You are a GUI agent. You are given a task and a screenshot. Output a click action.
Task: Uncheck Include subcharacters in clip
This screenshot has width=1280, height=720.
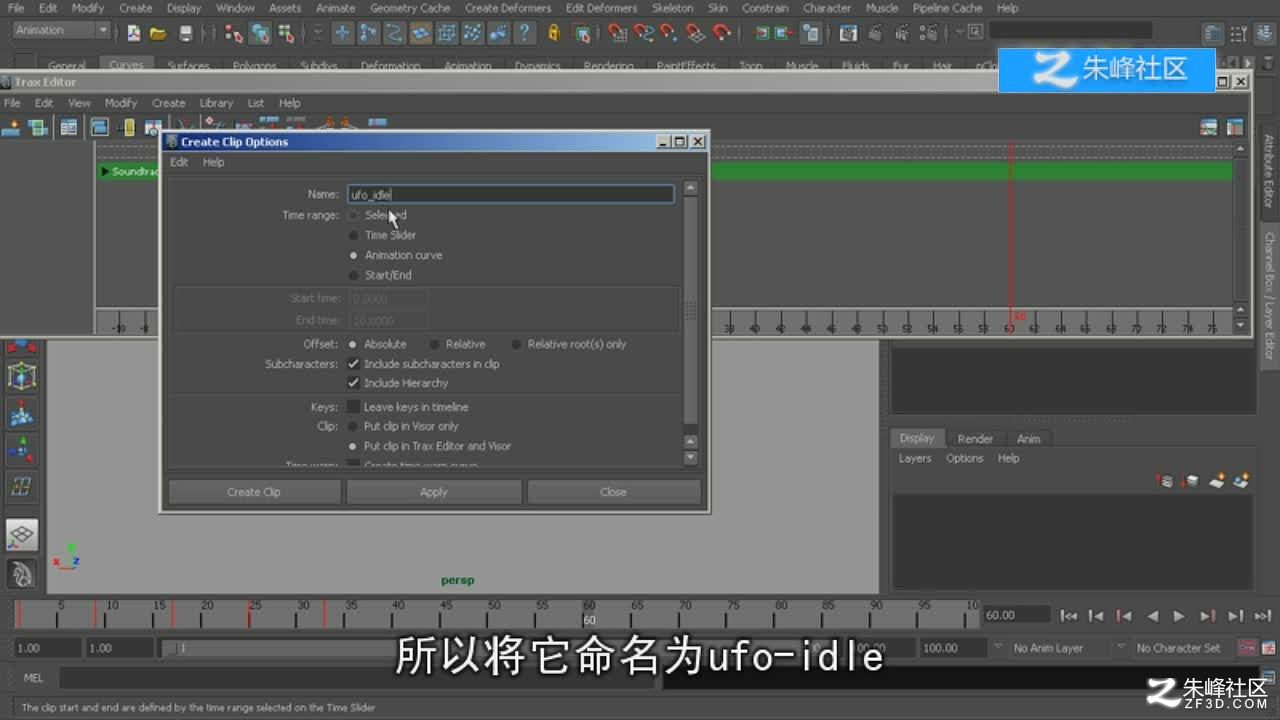click(353, 364)
